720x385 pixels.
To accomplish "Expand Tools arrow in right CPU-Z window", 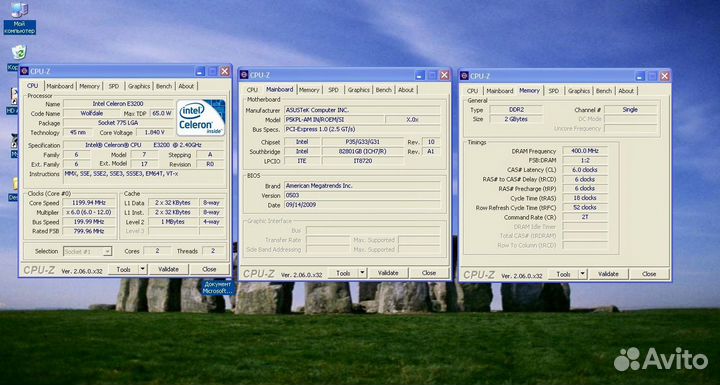I will click(x=583, y=274).
